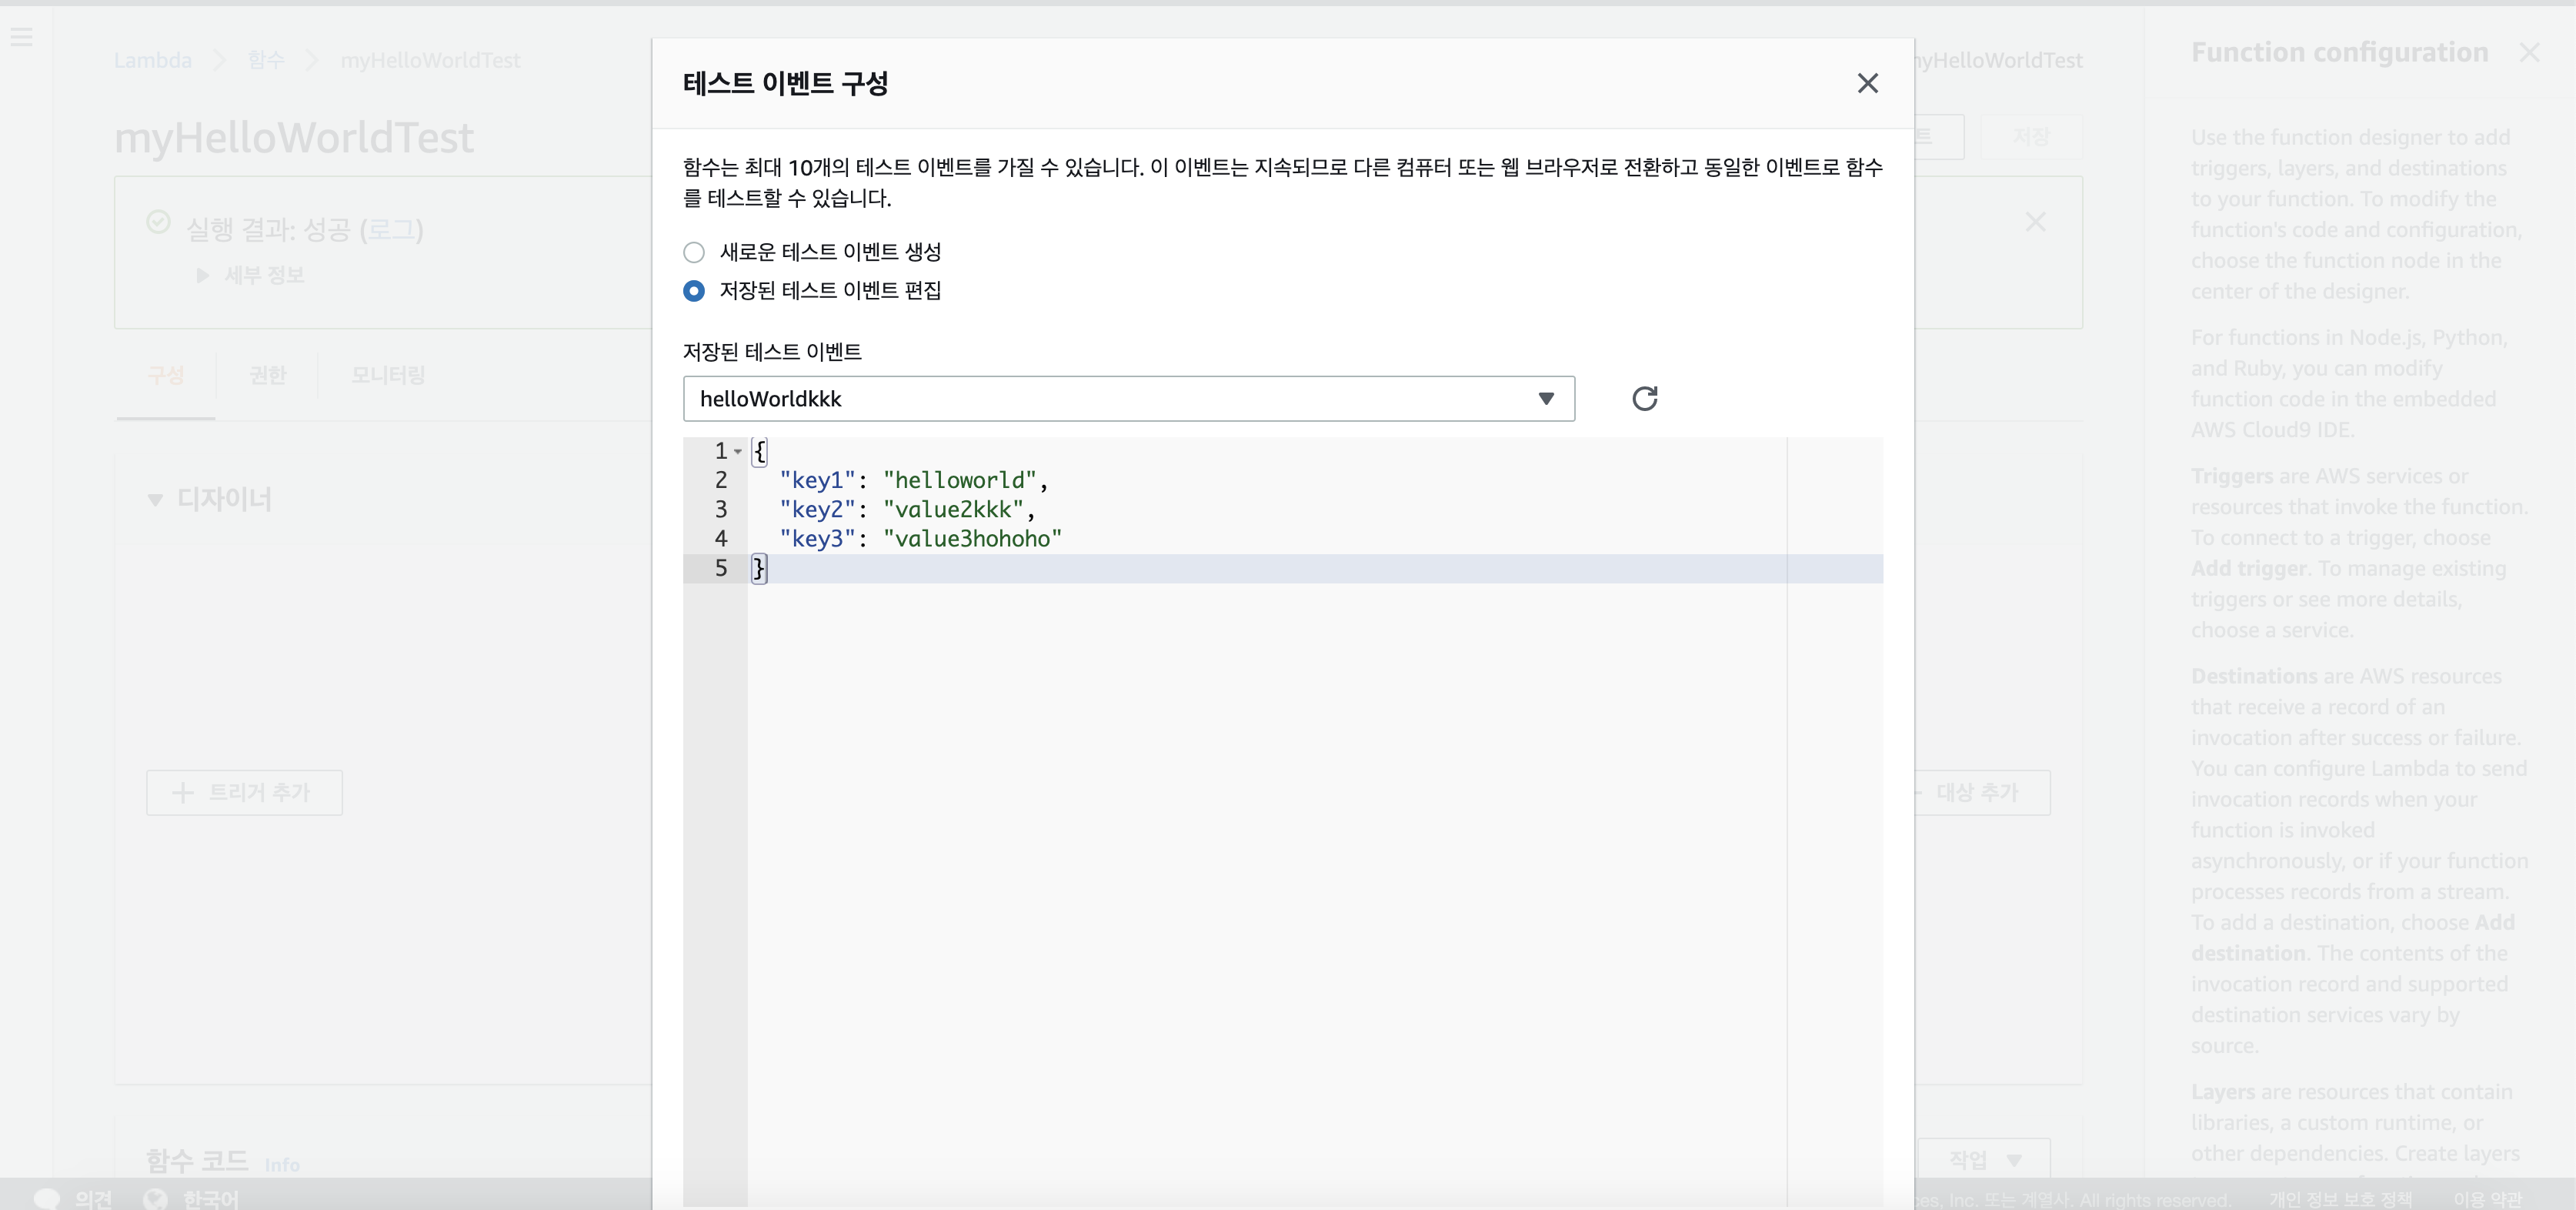Screen dimensions: 2576x1210
Task: Switch to the 모니터링 monitoring tab
Action: click(x=388, y=375)
